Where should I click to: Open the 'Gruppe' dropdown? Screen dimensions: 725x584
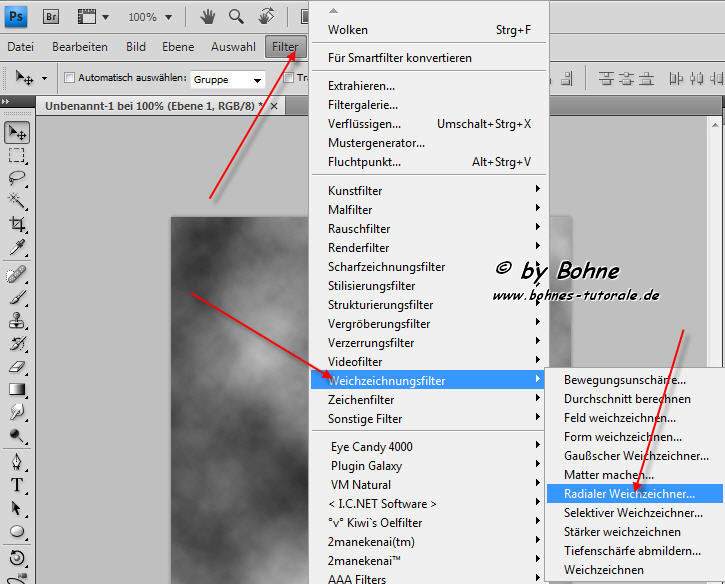pos(228,79)
